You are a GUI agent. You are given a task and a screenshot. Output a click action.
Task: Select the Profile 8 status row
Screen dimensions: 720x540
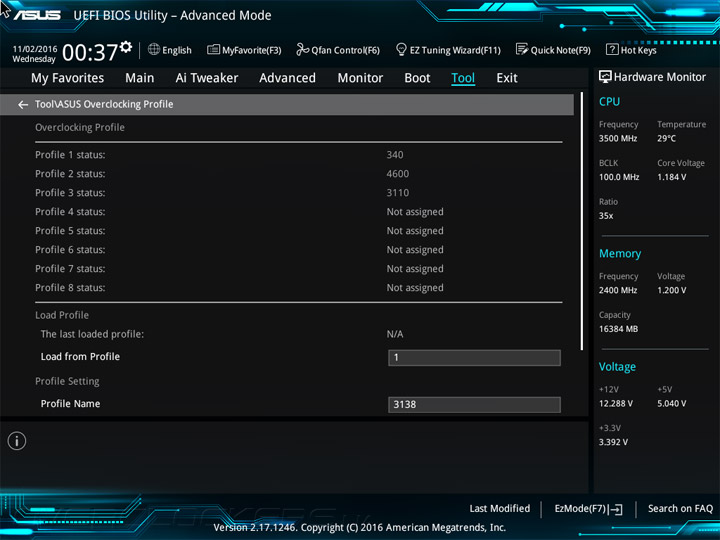(x=298, y=288)
